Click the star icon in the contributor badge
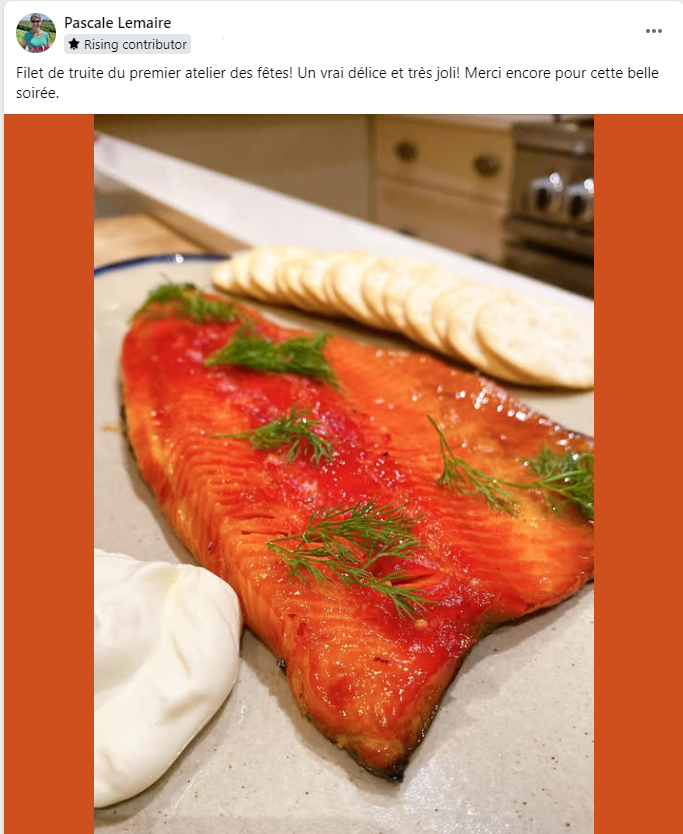Image resolution: width=683 pixels, height=834 pixels. pos(74,44)
